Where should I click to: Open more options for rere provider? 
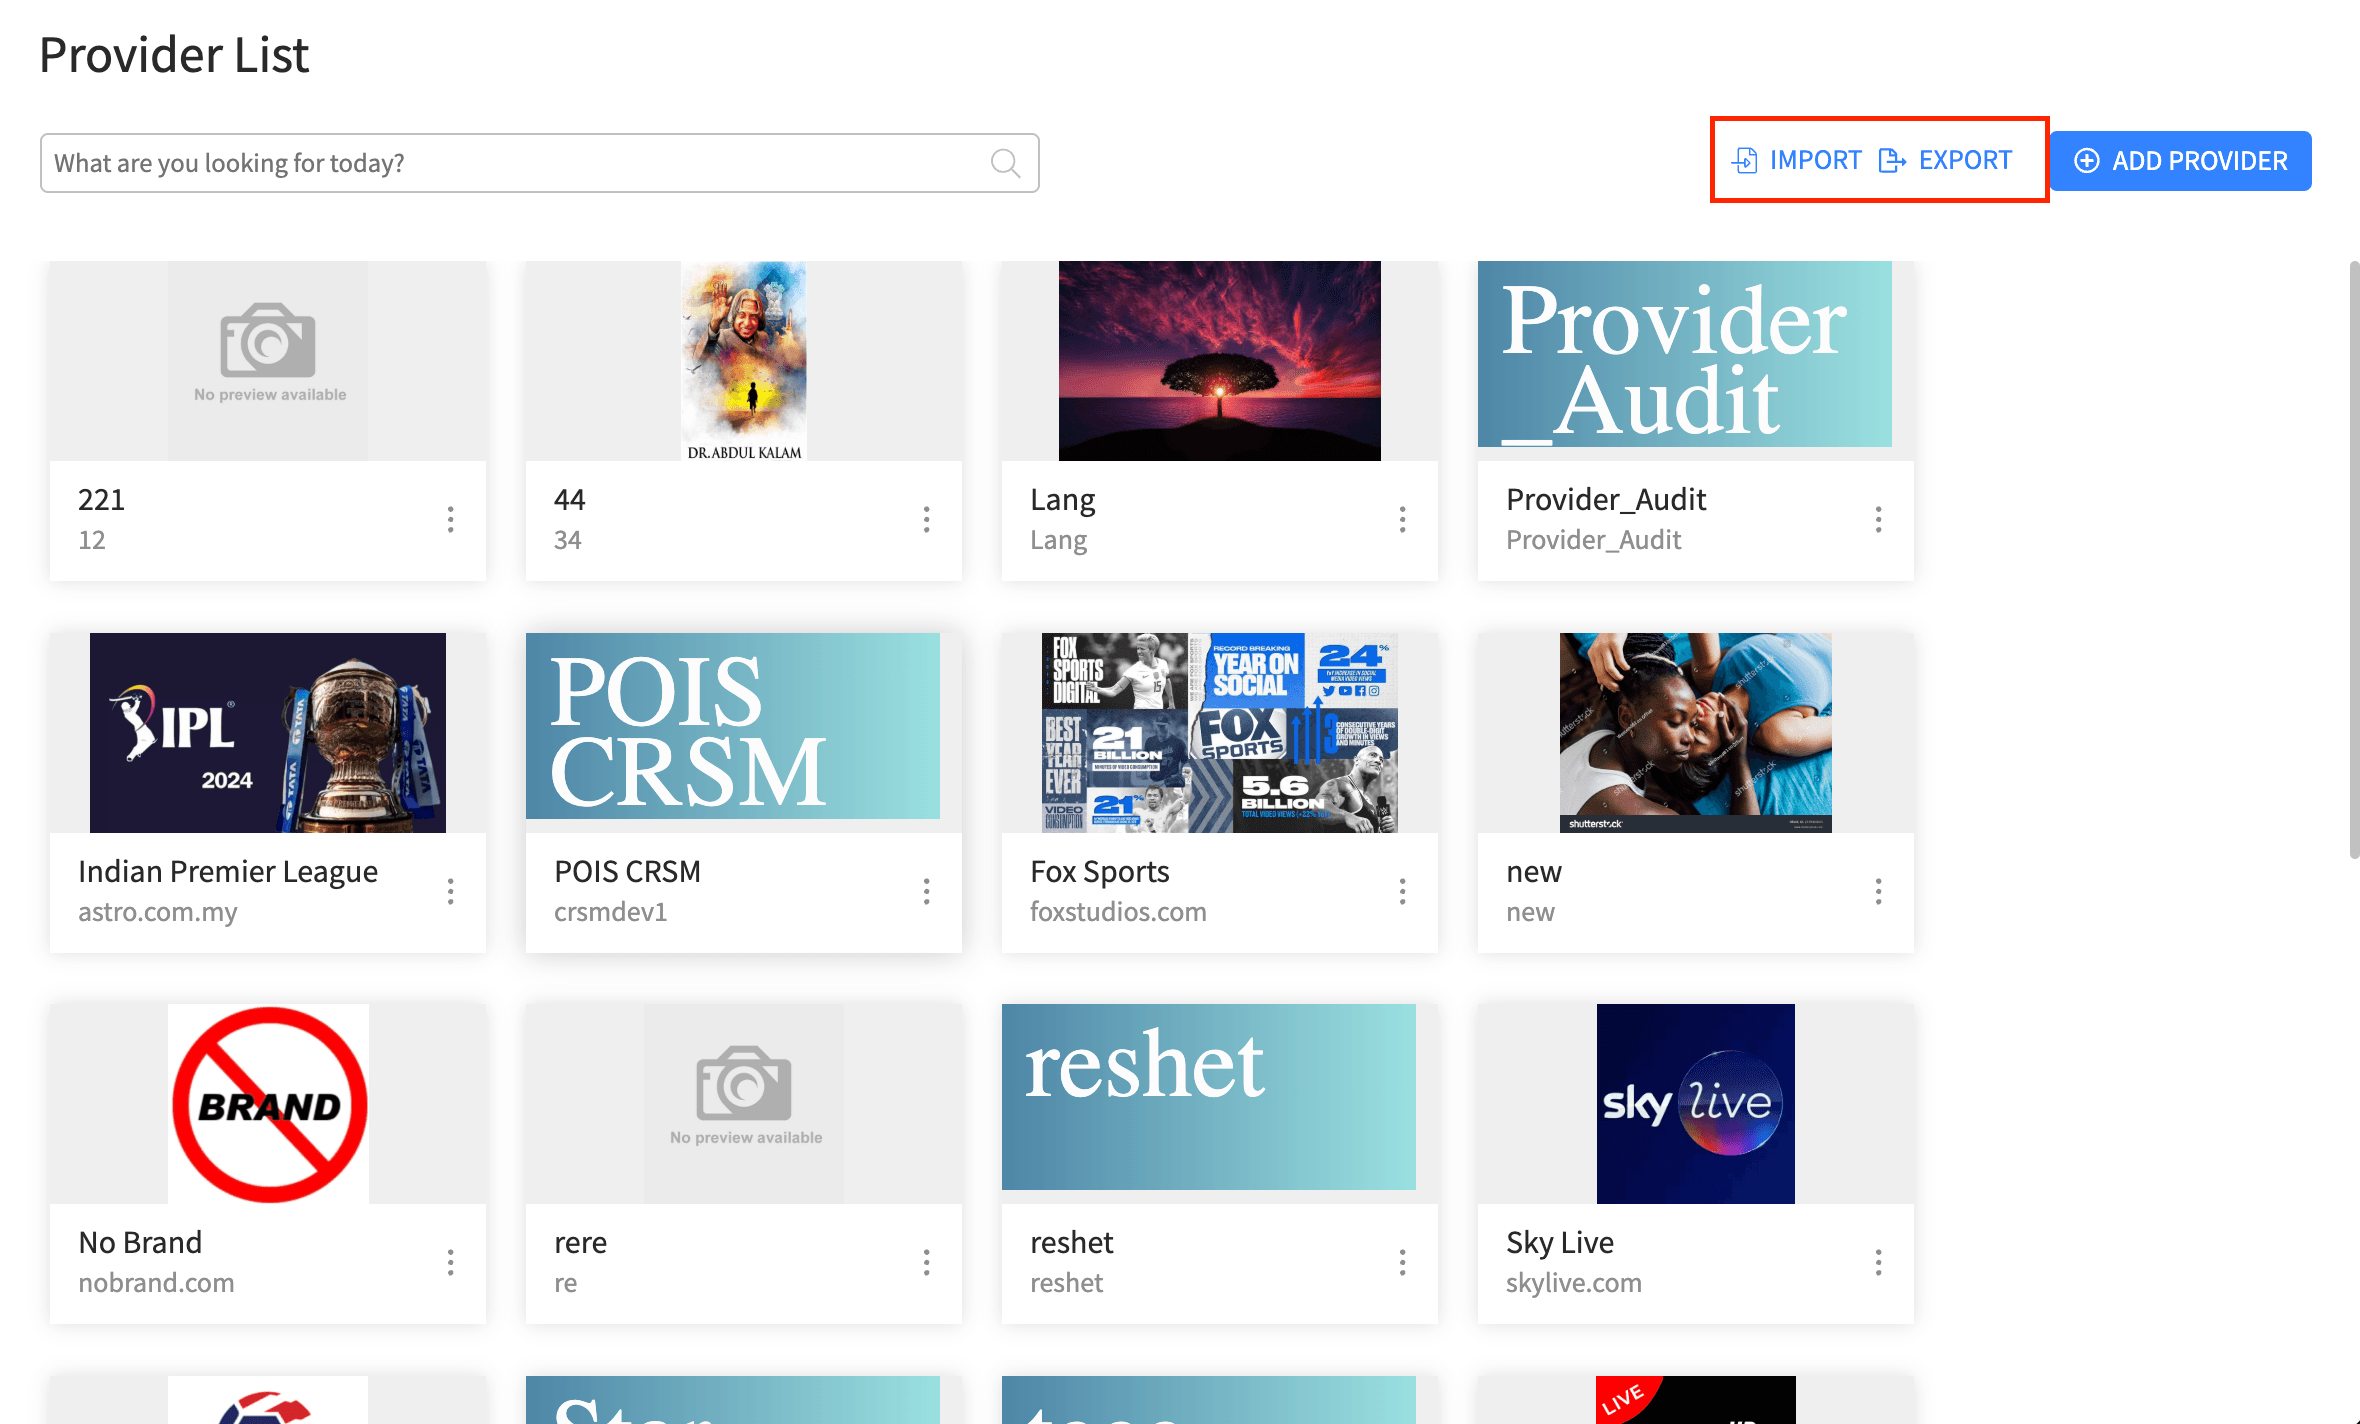pyautogui.click(x=927, y=1263)
